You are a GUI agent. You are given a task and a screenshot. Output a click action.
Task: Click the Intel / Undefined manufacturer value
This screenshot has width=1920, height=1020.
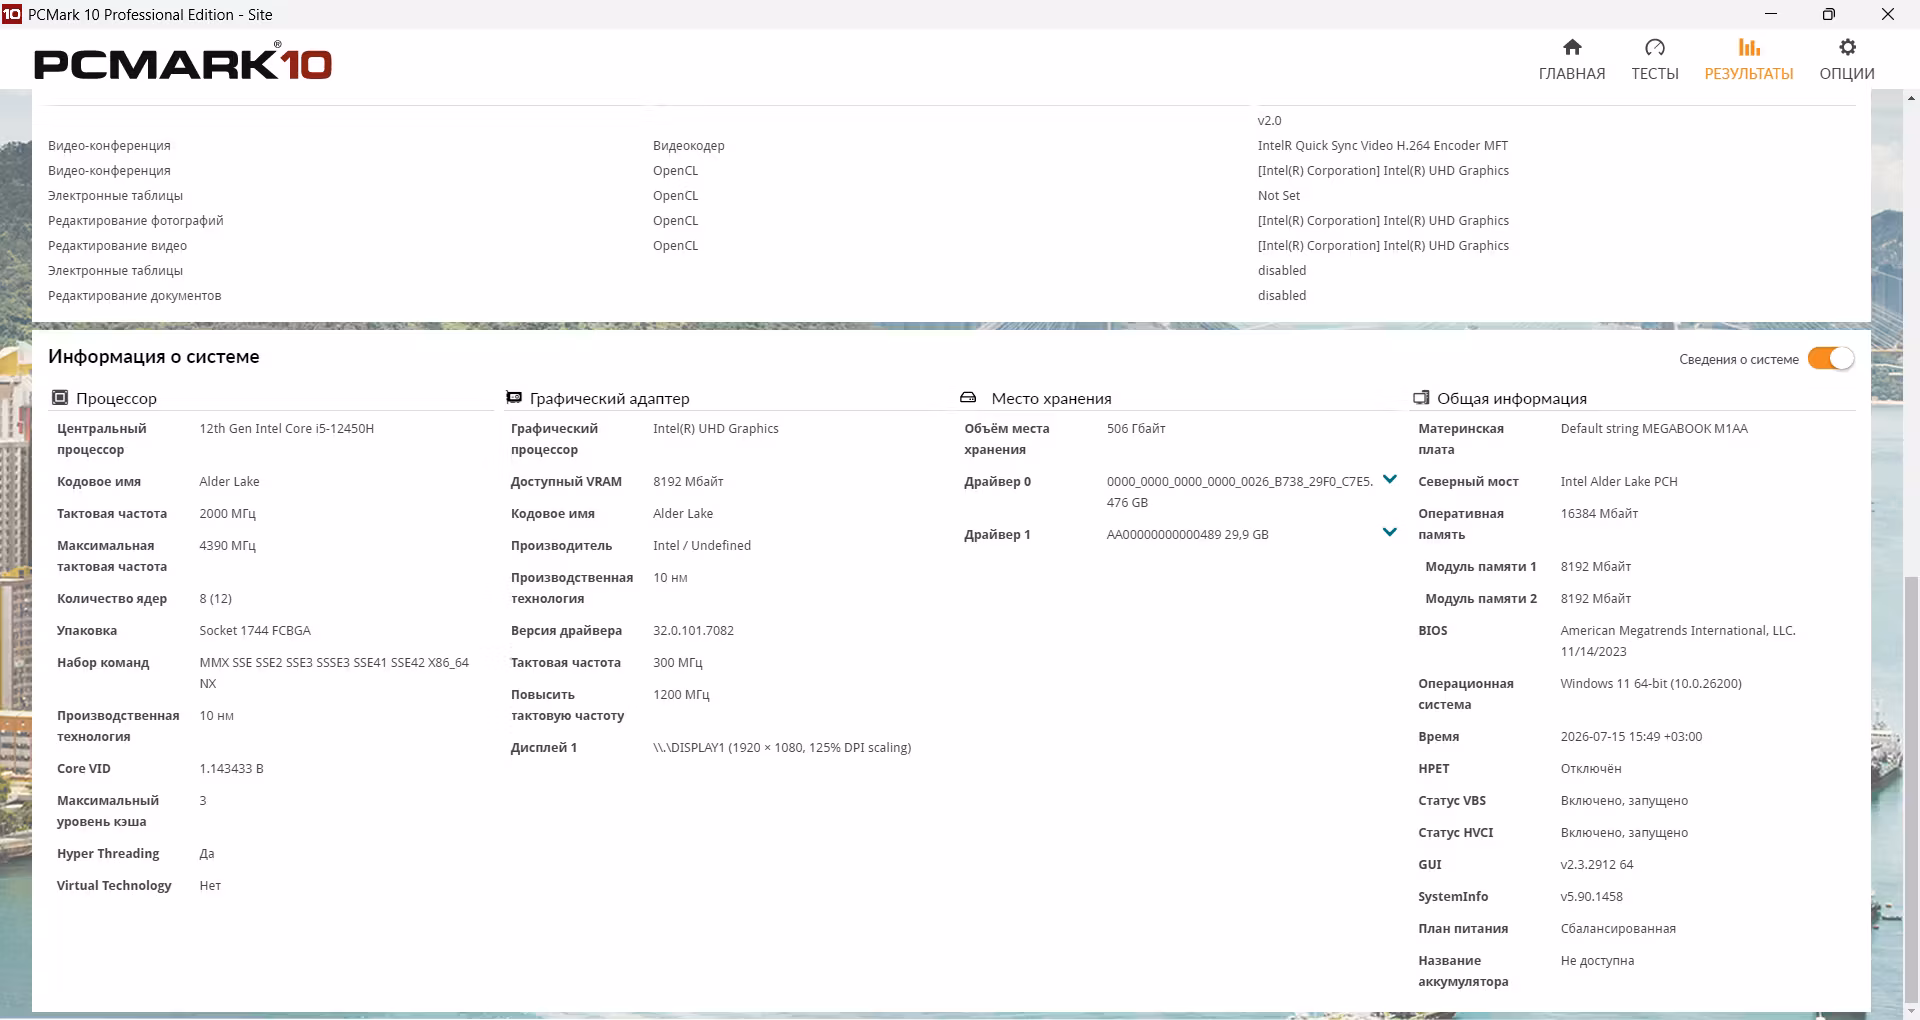[x=702, y=546]
